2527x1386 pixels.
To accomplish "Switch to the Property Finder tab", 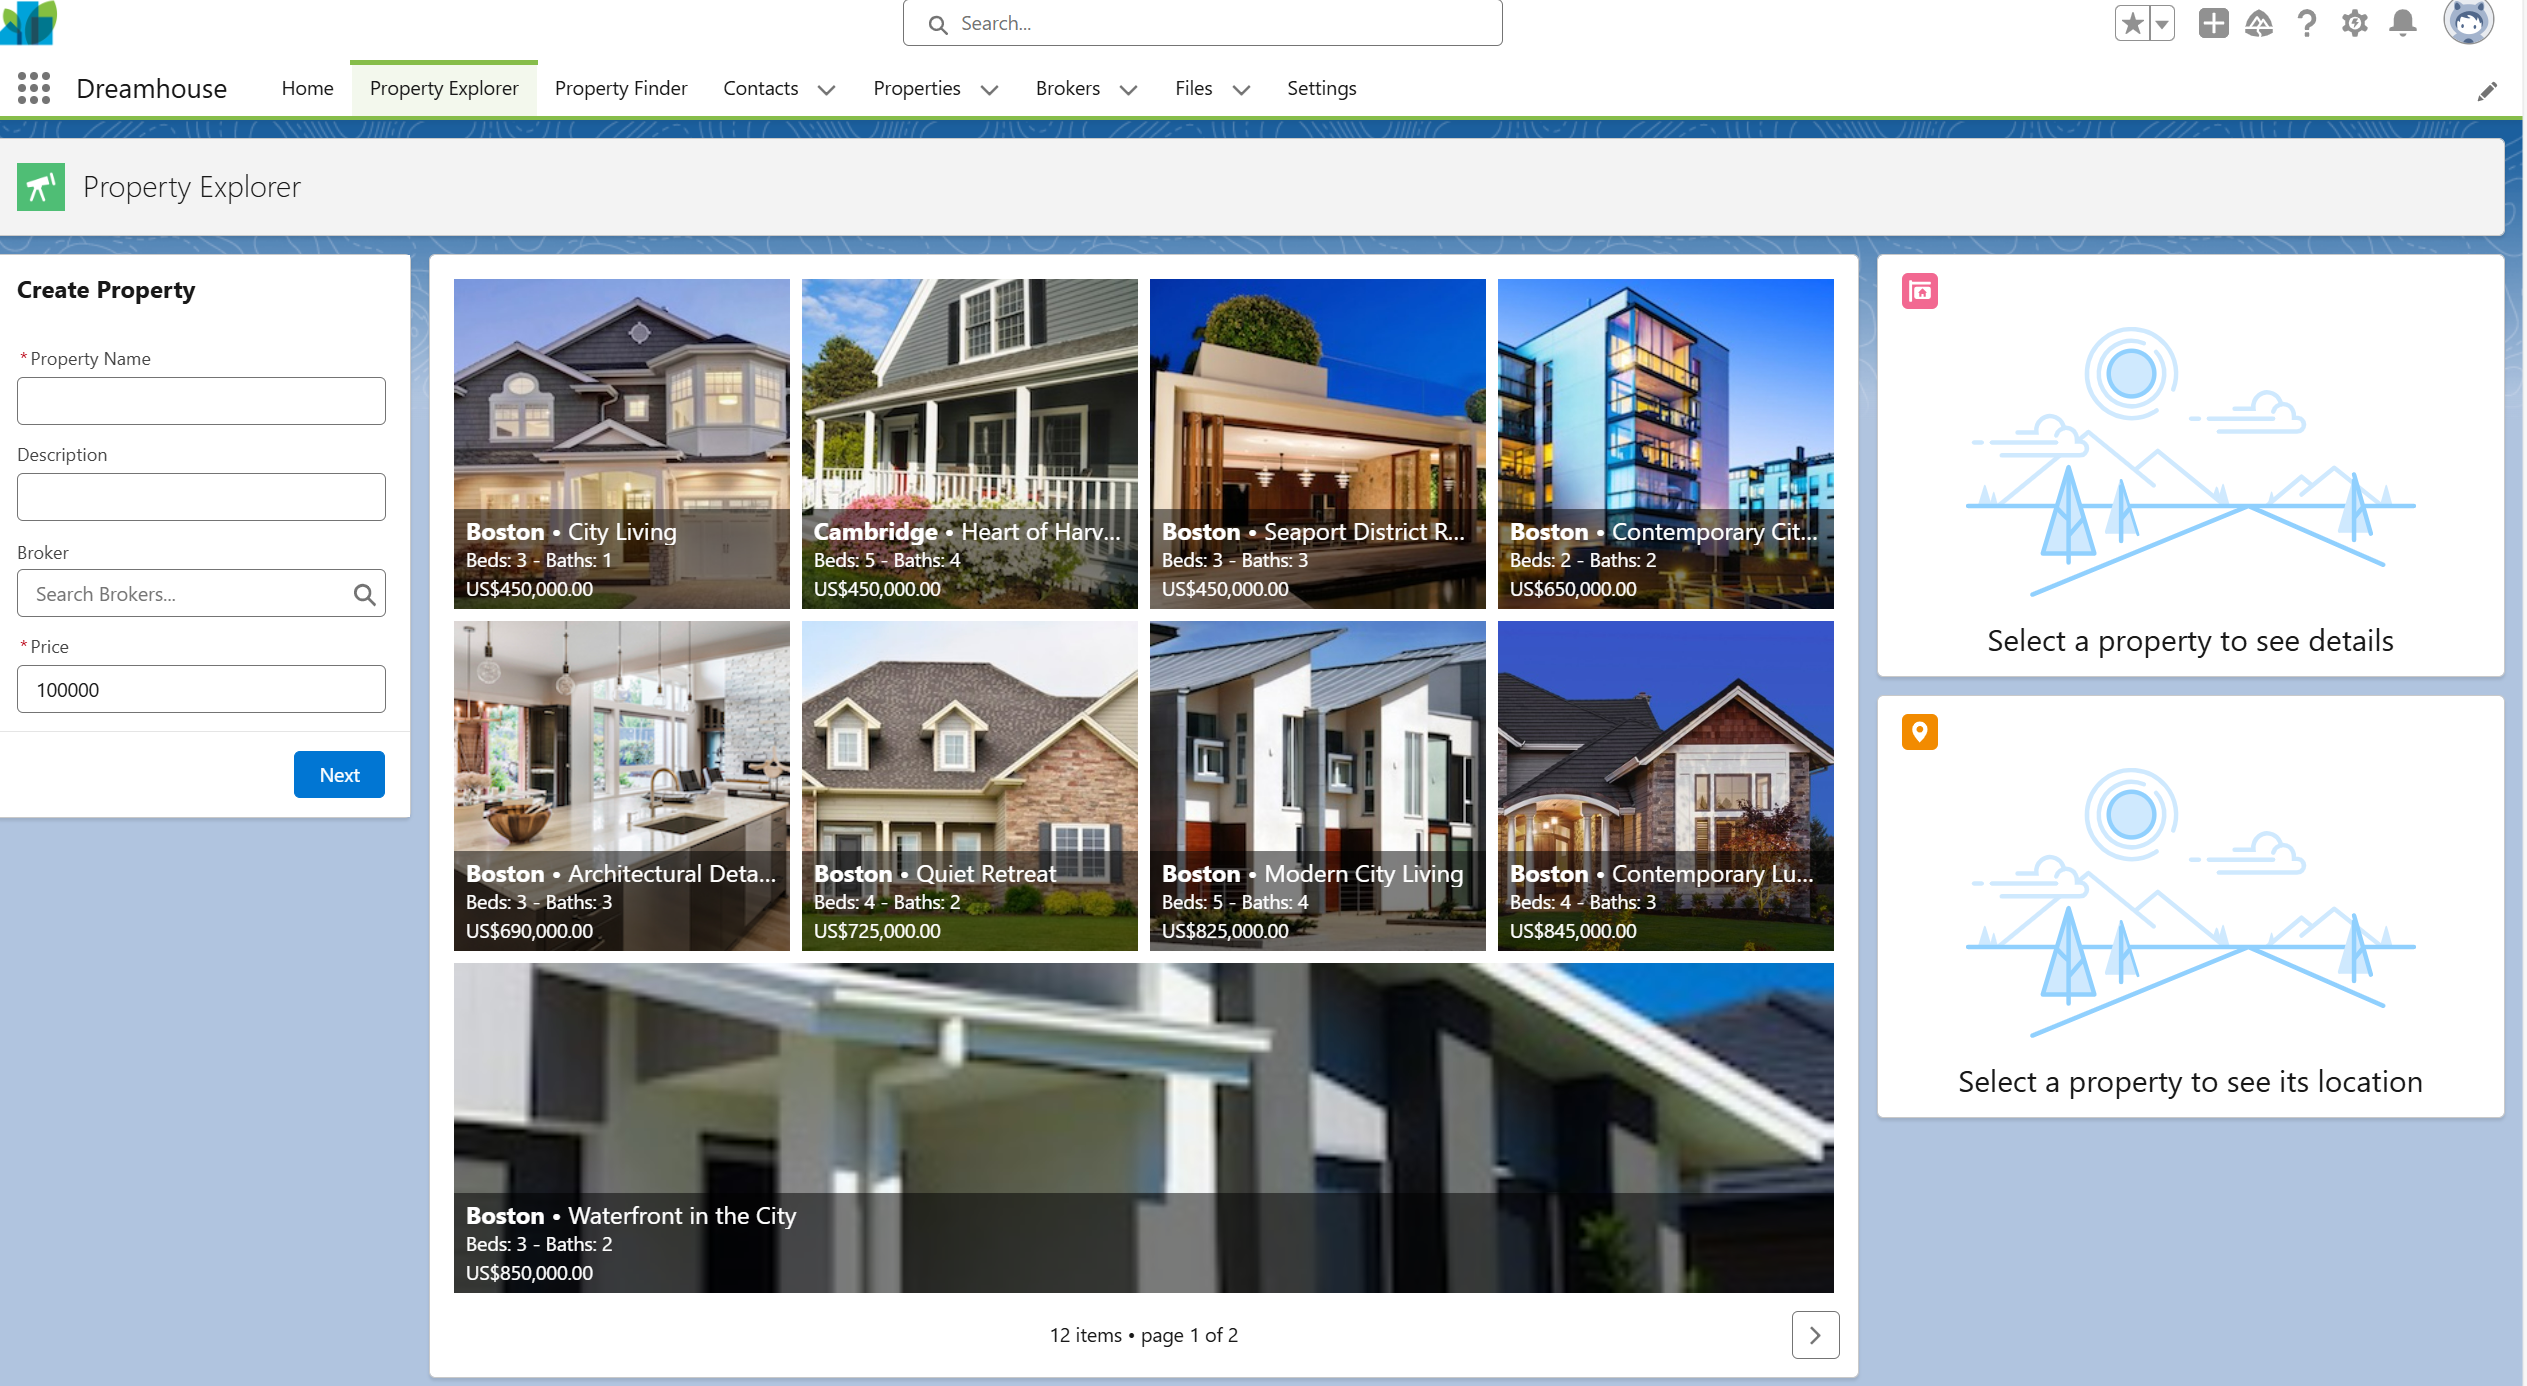I will coord(620,88).
